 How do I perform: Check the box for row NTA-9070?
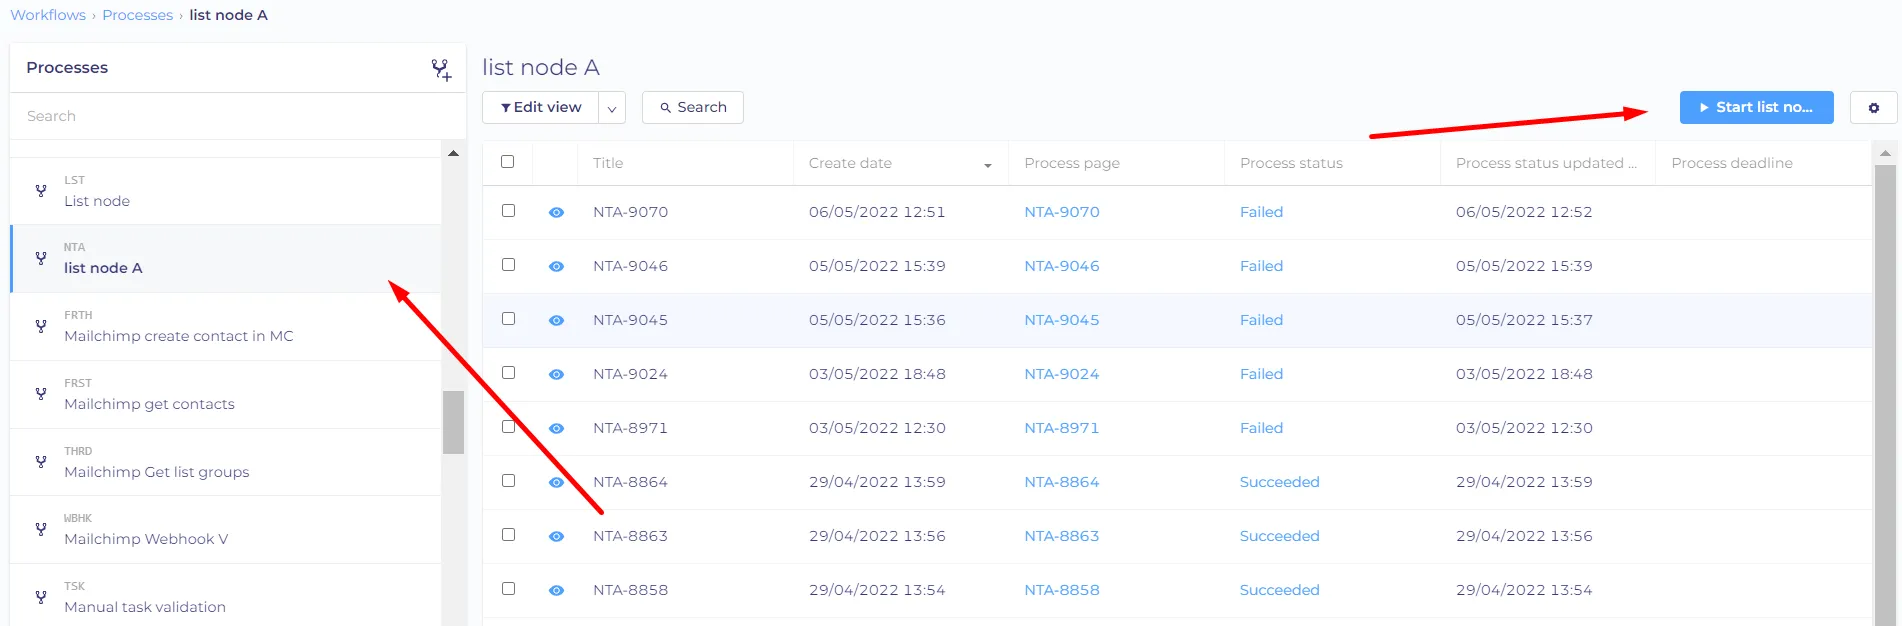pos(508,210)
